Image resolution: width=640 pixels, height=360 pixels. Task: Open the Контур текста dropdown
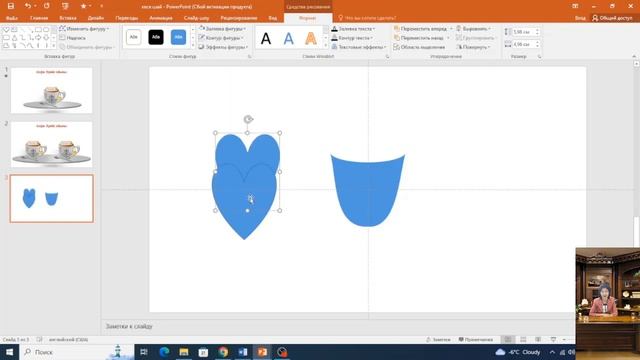coord(352,38)
